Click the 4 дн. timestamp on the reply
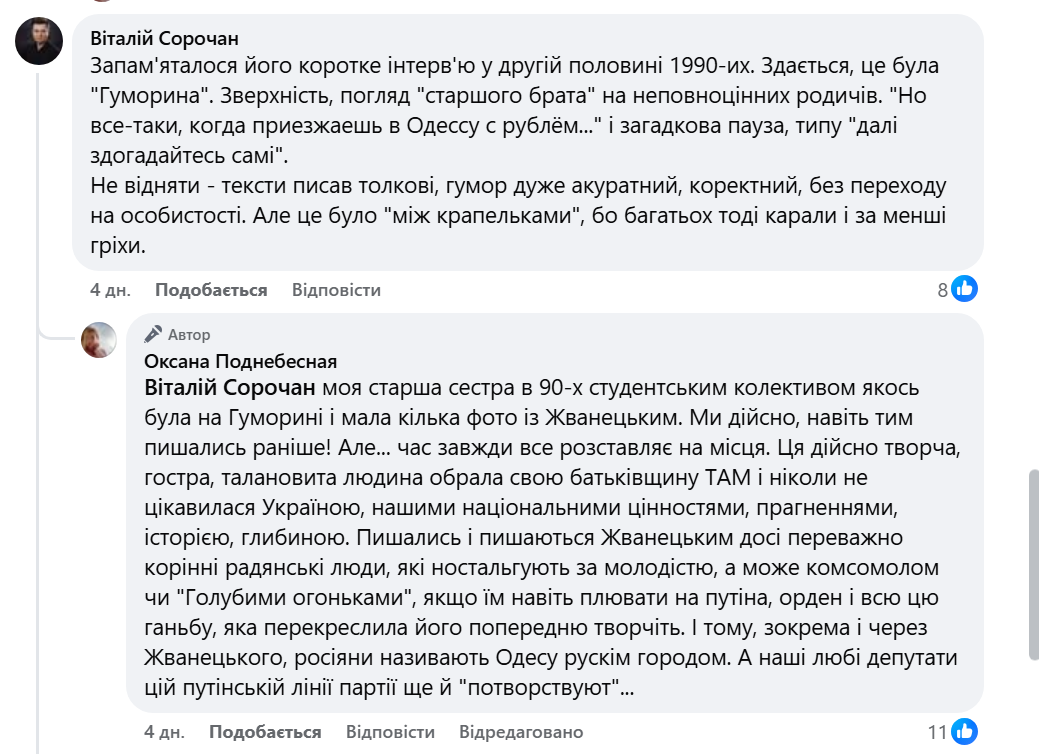 (166, 731)
